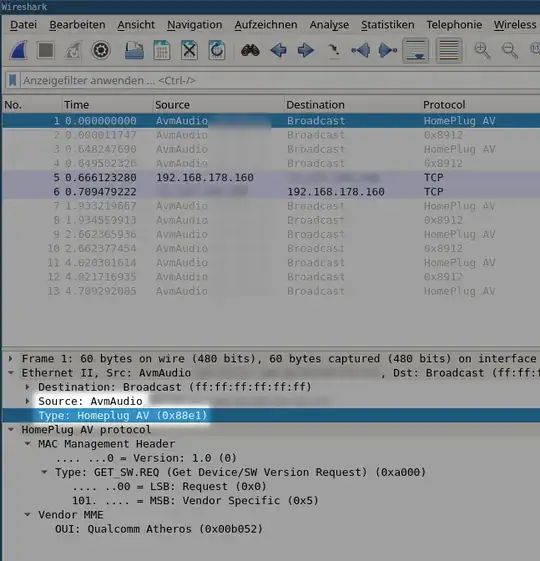Viewport: 540px width, 561px height.
Task: Open the Statistiken menu
Action: 388,25
